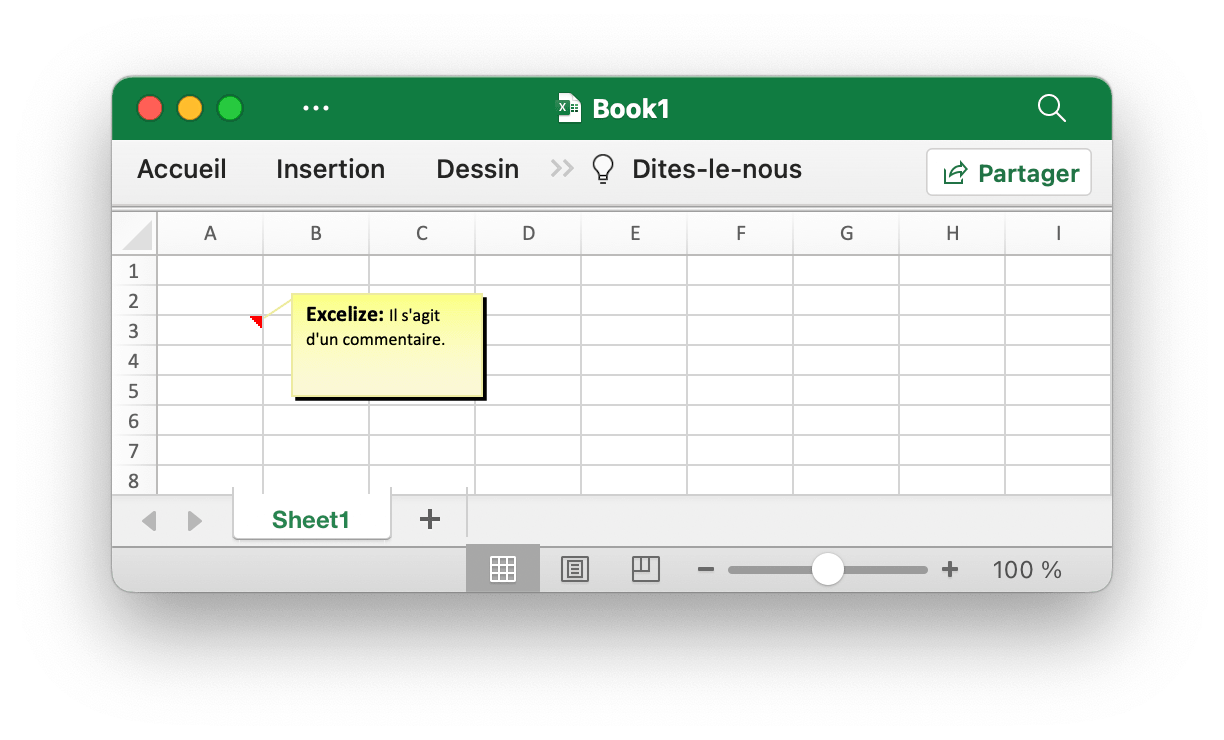This screenshot has height=740, width=1224.
Task: Open the Accueil ribbon tab
Action: coord(182,169)
